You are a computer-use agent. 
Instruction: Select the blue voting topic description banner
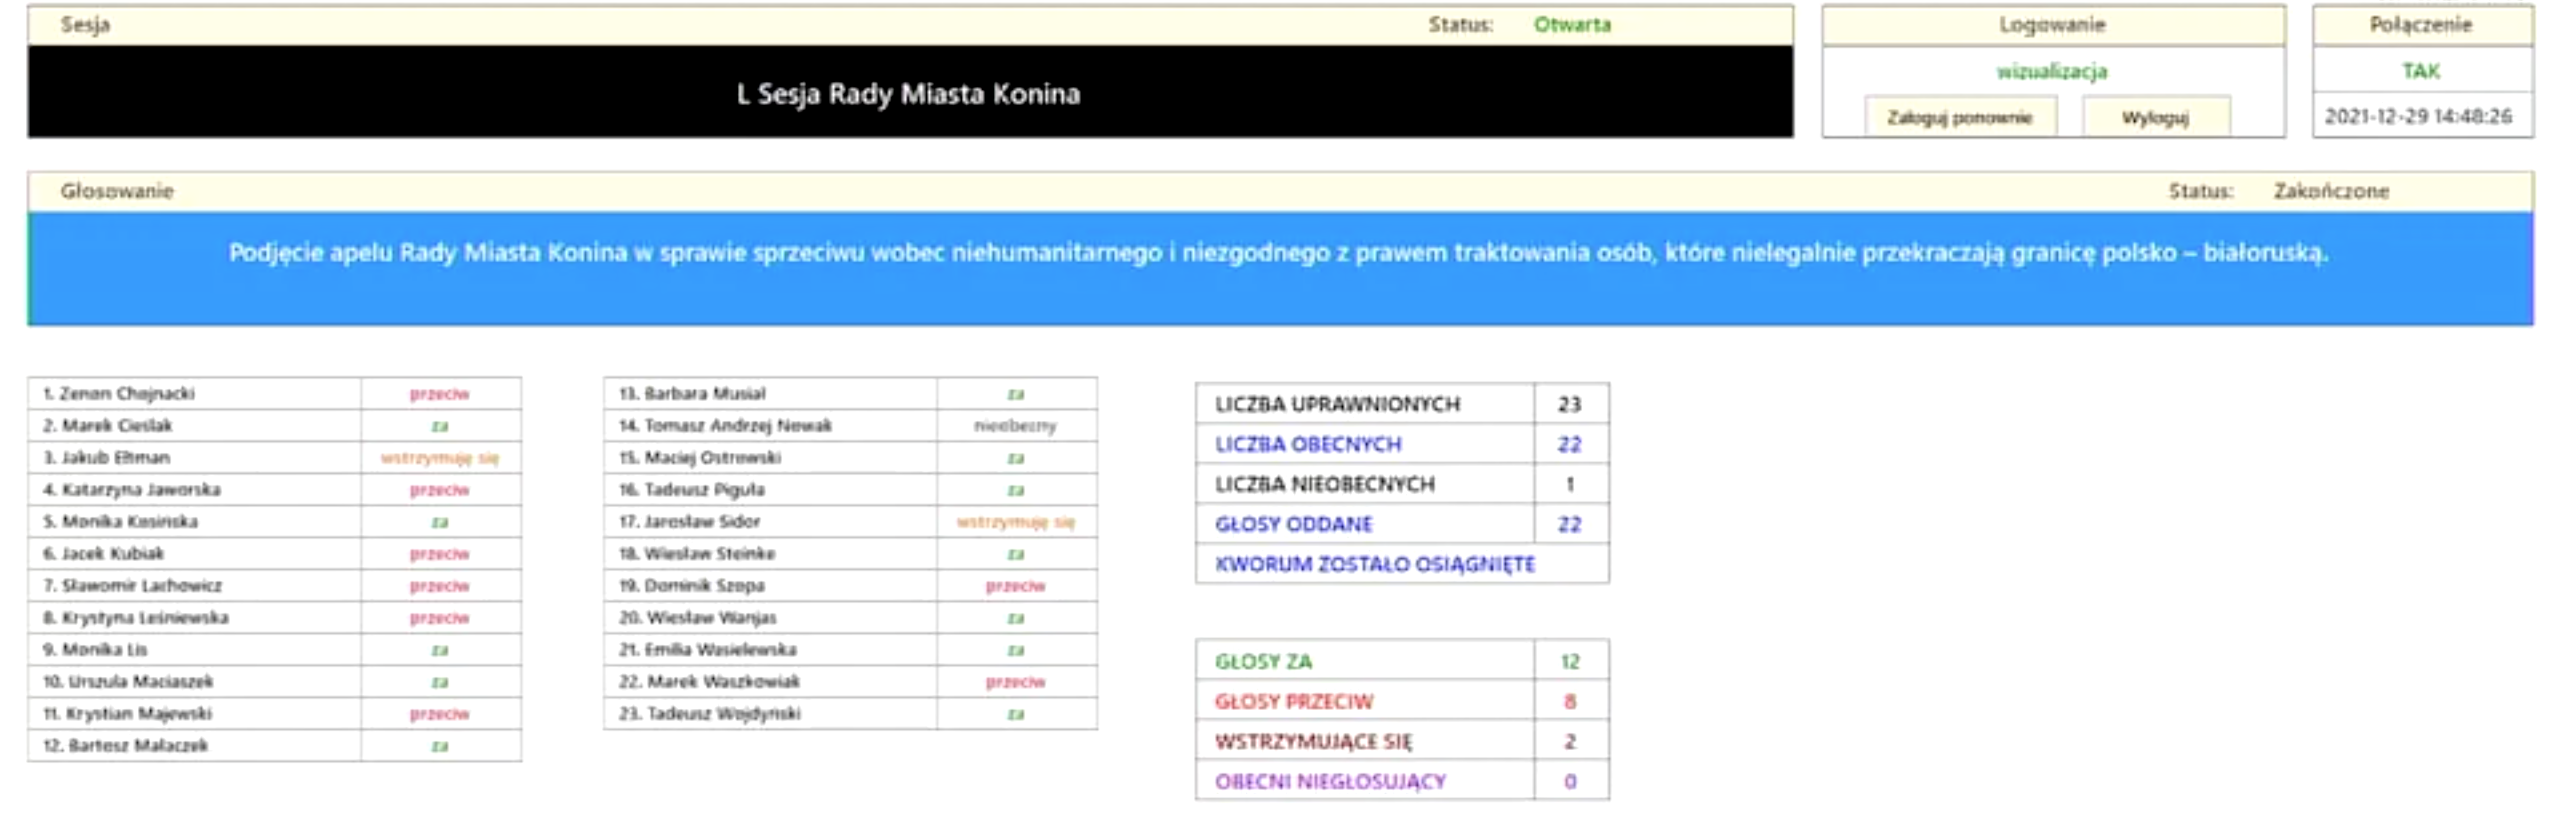click(1279, 266)
